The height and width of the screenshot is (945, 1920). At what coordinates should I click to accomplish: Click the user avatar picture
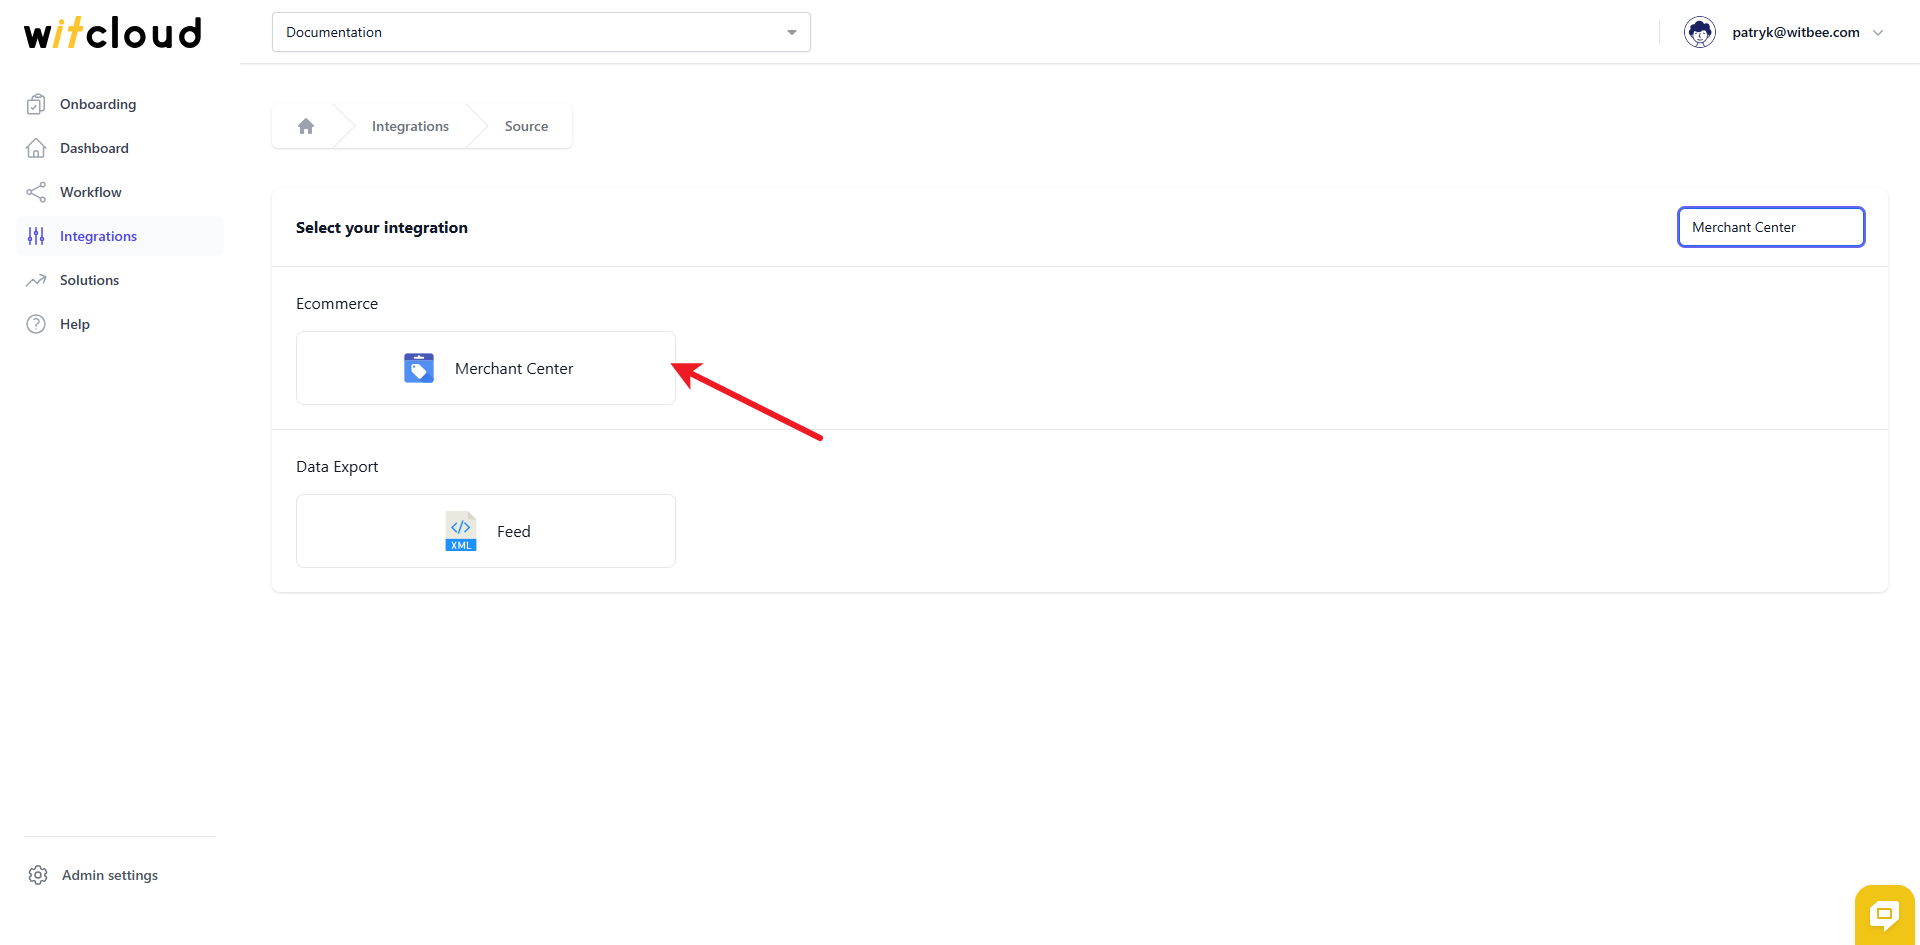(1700, 32)
